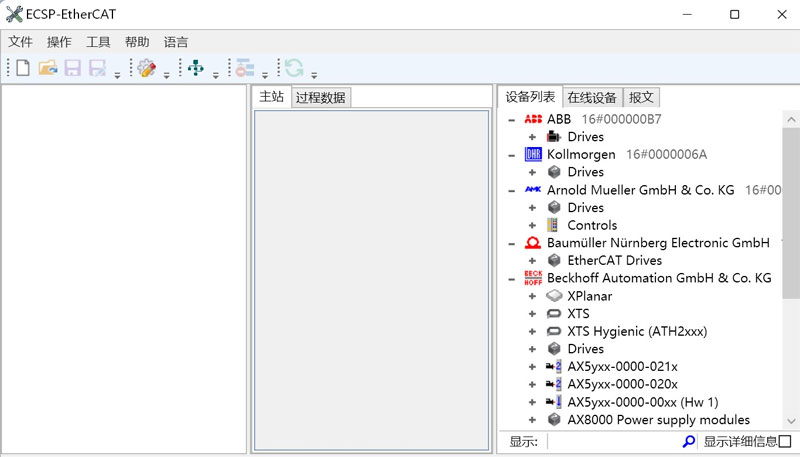Select Drives text under Beckhoff Automation
This screenshot has width=800, height=457.
tap(586, 349)
